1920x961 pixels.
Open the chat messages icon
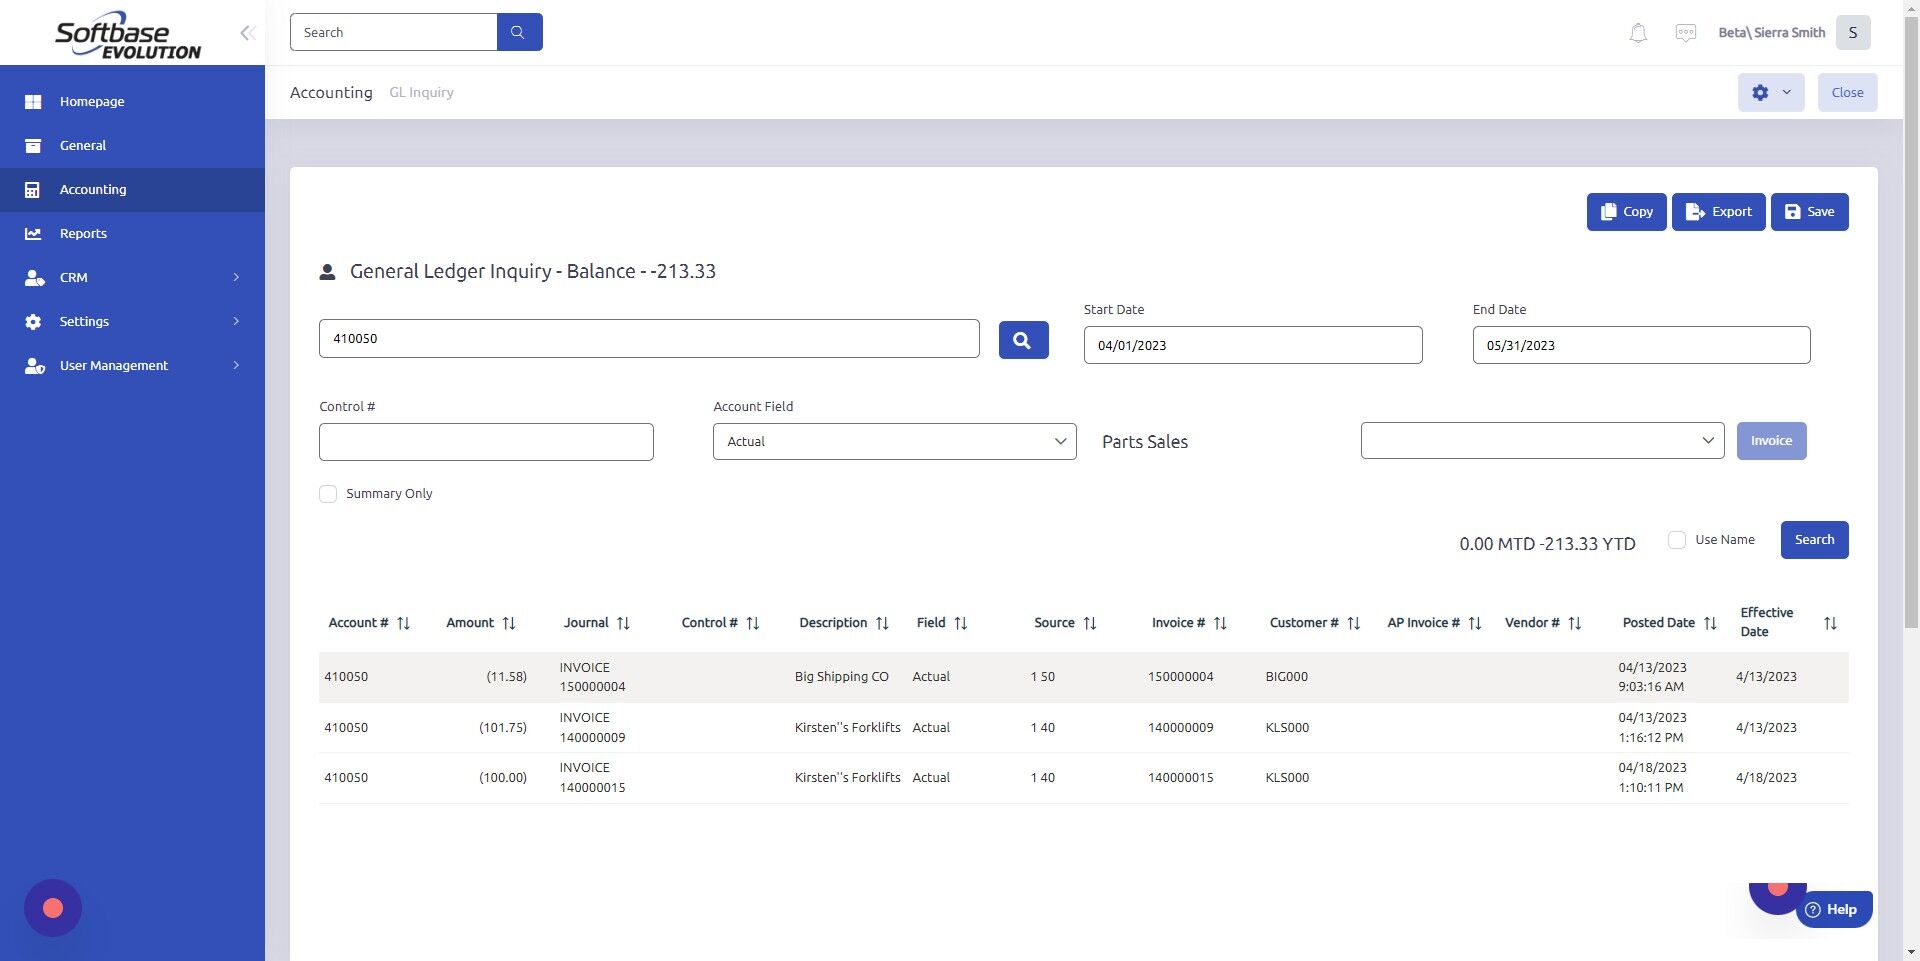point(1685,33)
